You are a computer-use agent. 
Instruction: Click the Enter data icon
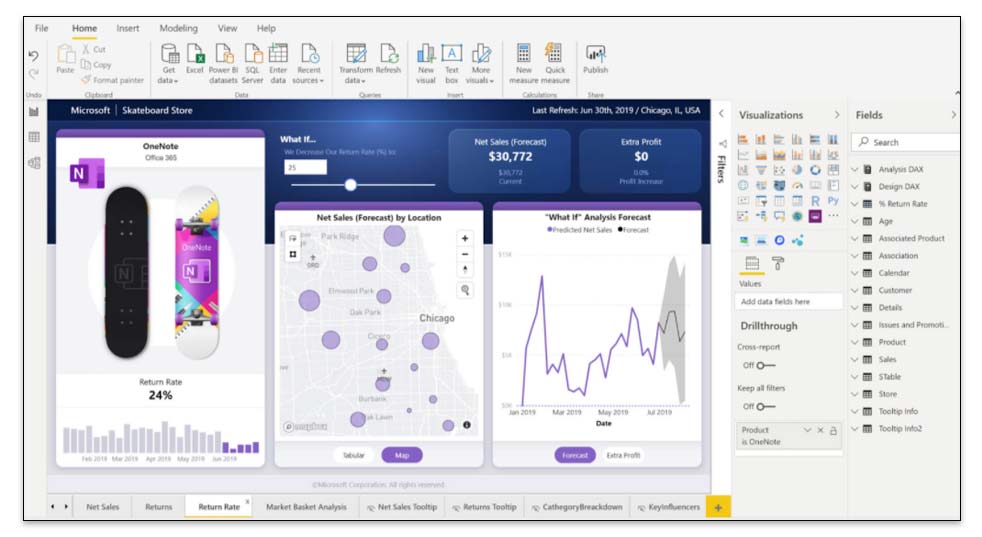click(x=278, y=54)
